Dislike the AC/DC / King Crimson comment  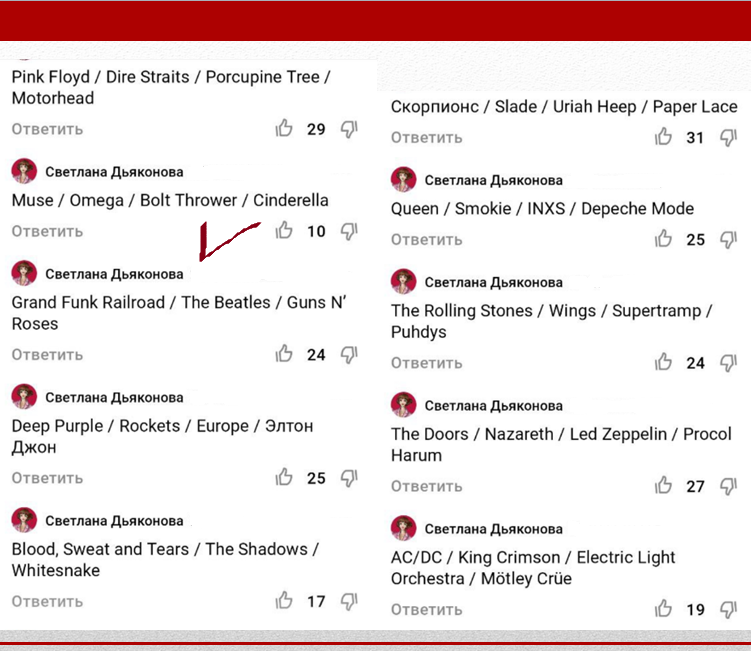click(728, 609)
